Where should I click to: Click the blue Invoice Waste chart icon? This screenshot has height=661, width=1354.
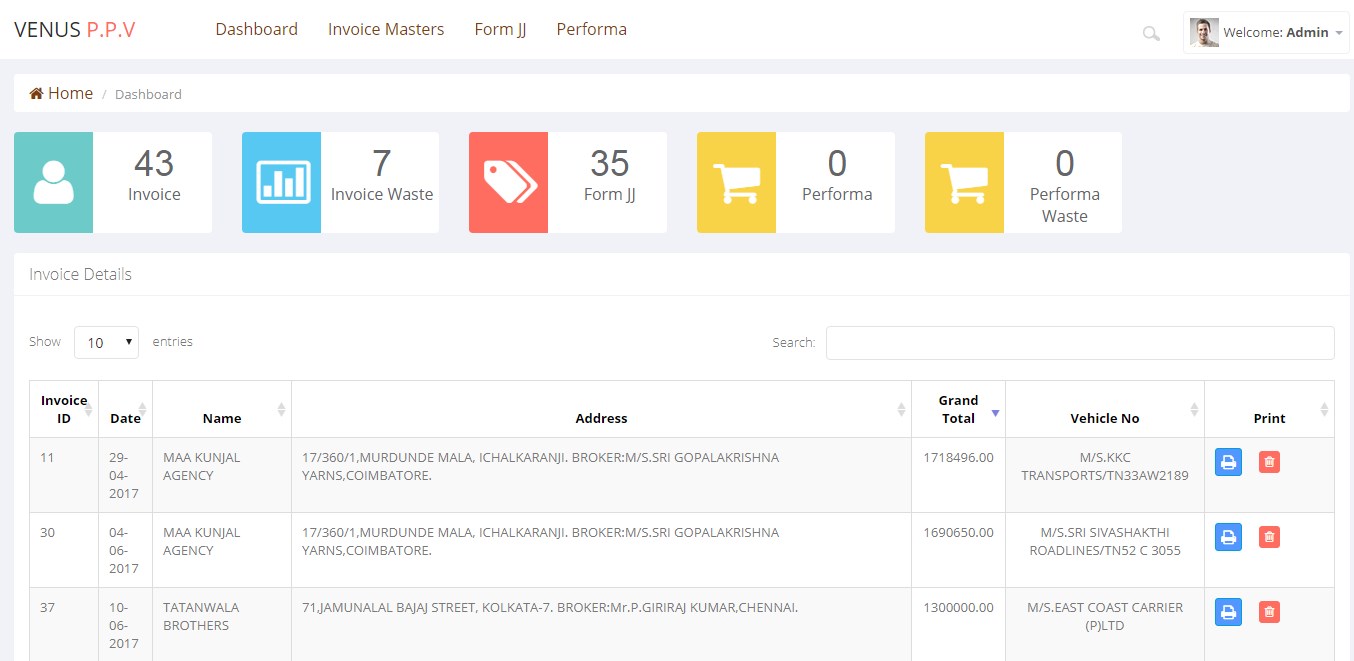281,182
